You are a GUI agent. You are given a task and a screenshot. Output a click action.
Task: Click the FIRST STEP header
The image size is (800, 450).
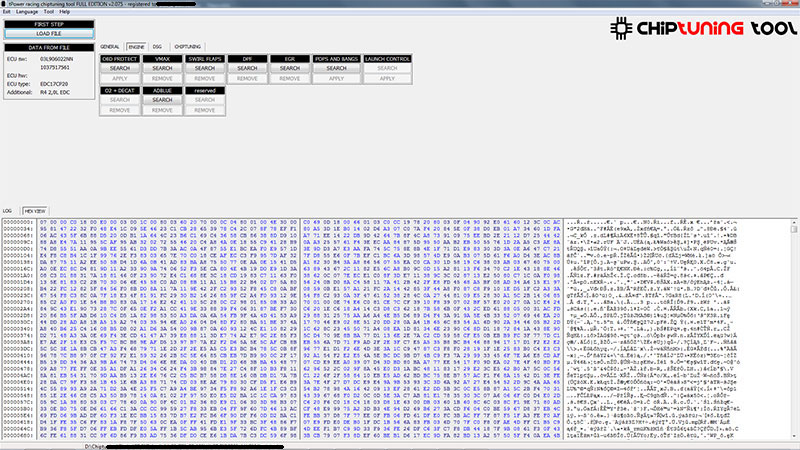[x=49, y=24]
